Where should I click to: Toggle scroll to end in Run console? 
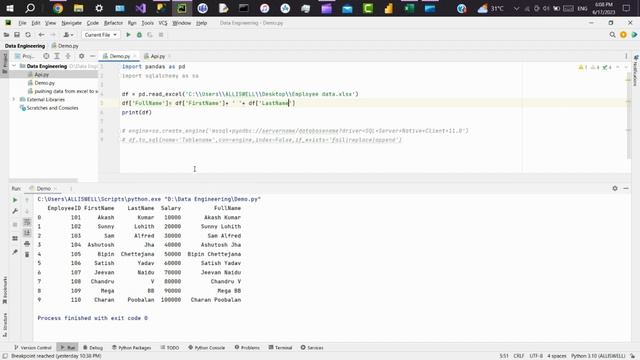(x=27, y=233)
